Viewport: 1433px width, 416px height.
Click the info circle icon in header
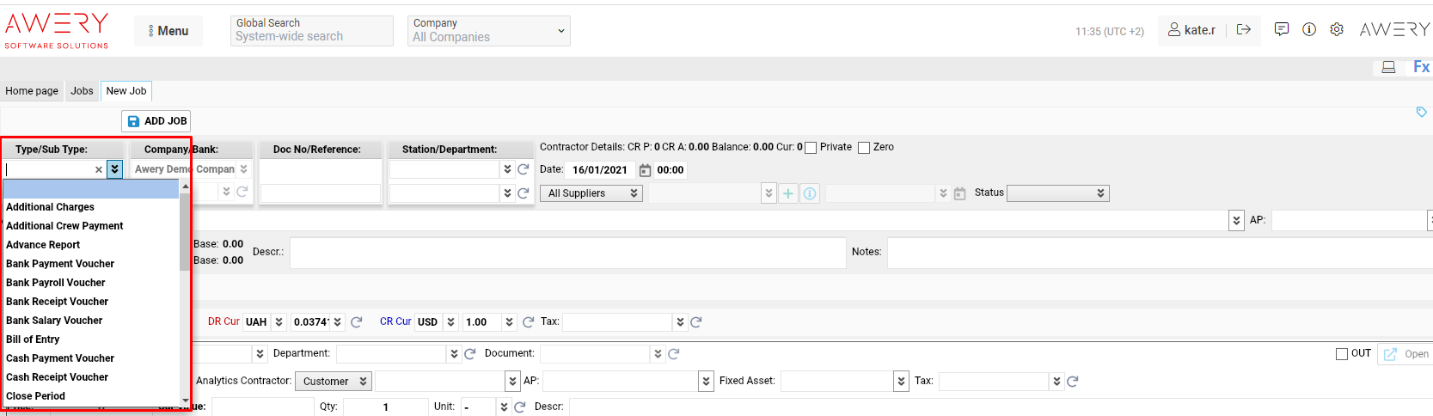[1308, 30]
